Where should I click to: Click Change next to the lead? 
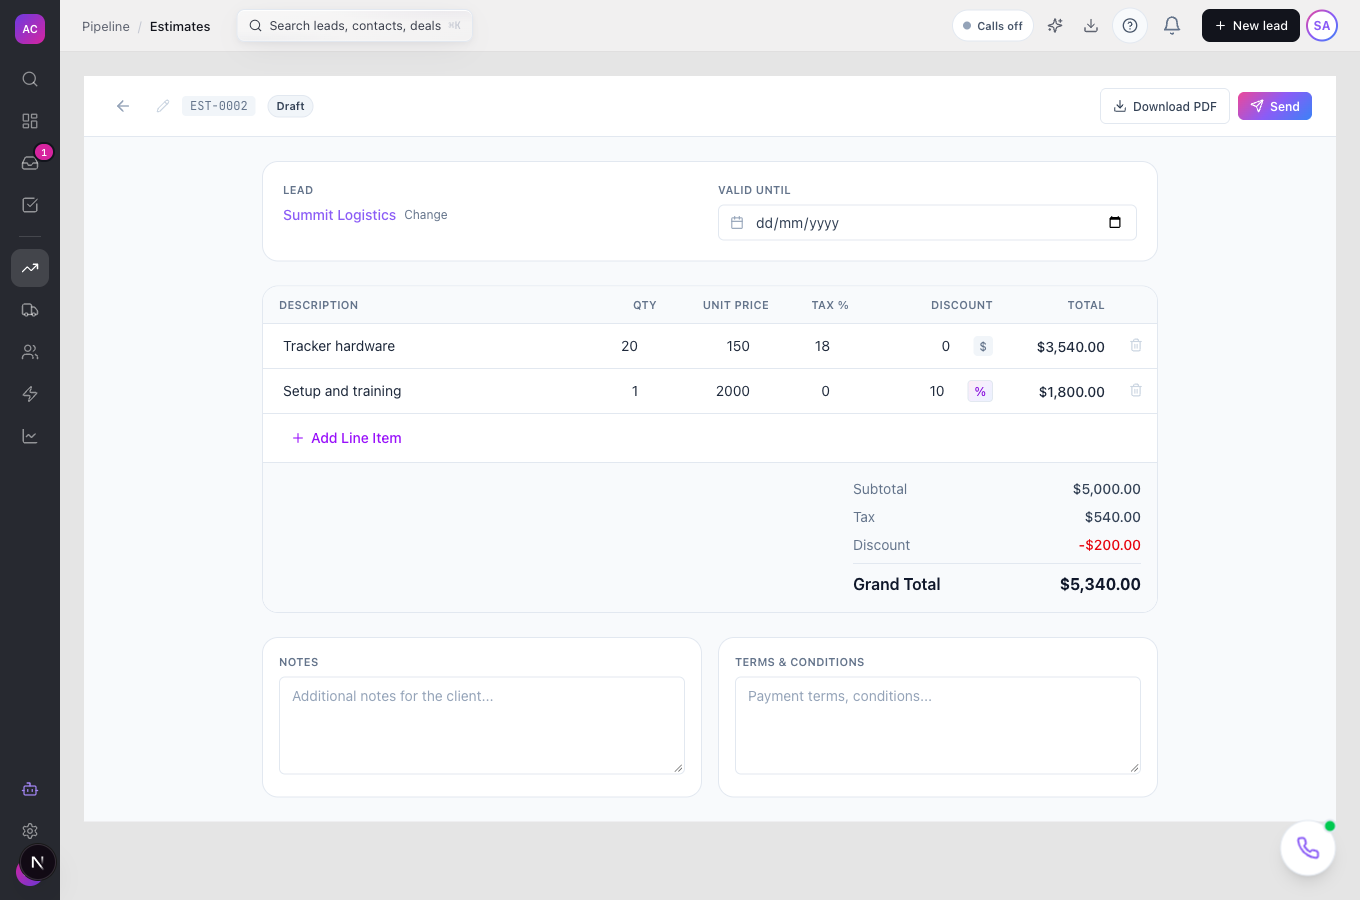[426, 215]
